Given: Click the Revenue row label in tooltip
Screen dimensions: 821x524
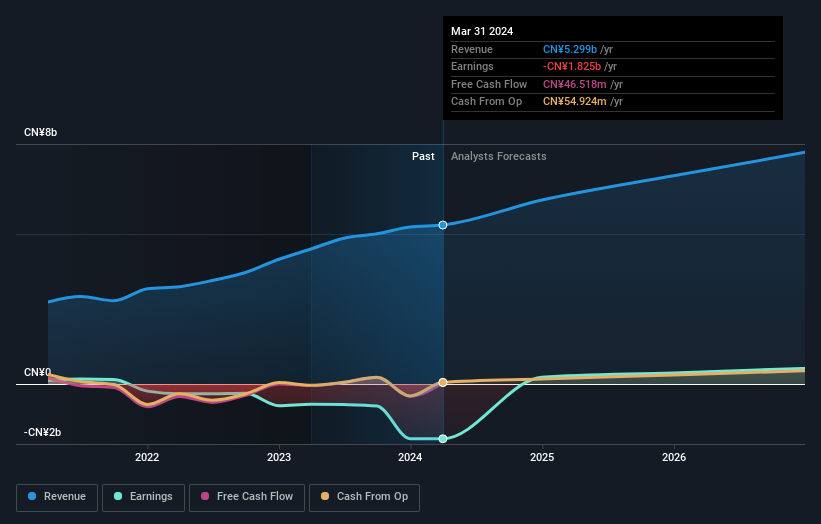Looking at the screenshot, I should point(472,49).
